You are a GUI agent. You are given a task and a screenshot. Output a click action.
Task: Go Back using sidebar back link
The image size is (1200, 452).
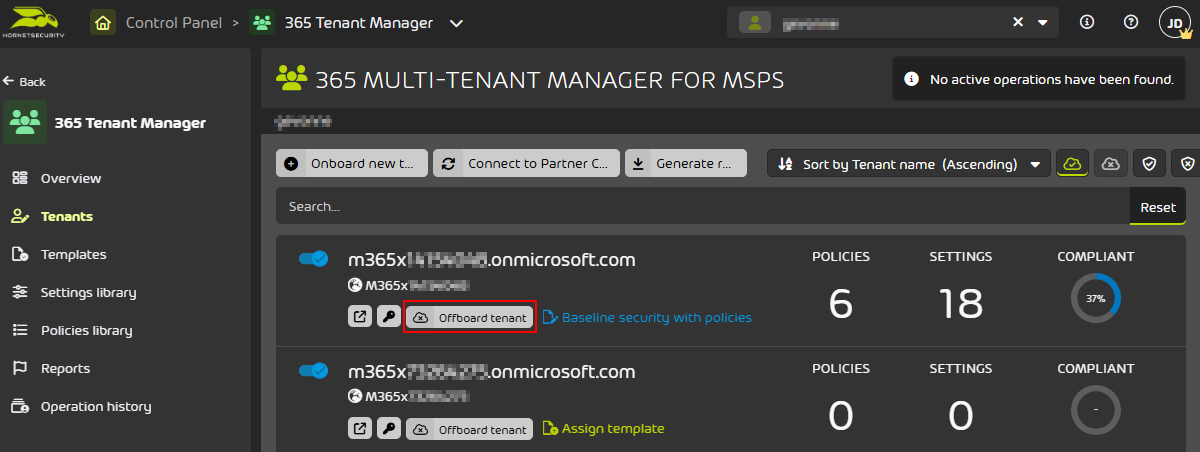(x=24, y=82)
